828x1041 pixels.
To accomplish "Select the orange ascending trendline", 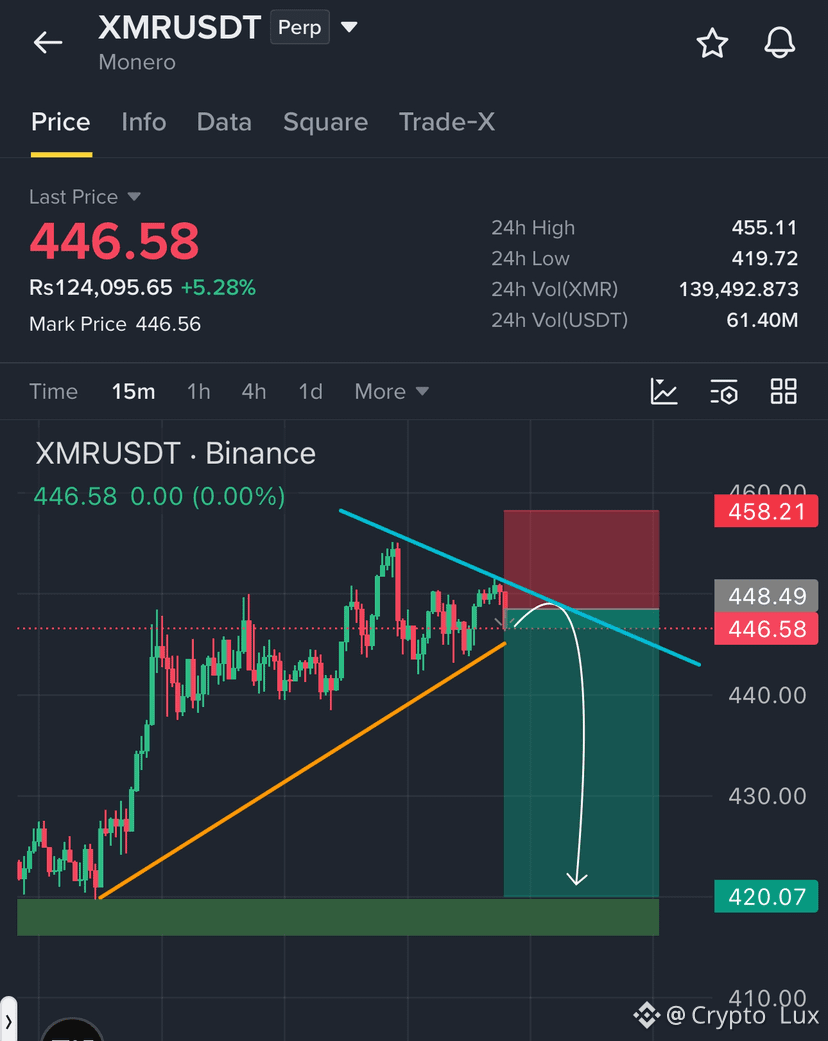I will pyautogui.click(x=302, y=770).
